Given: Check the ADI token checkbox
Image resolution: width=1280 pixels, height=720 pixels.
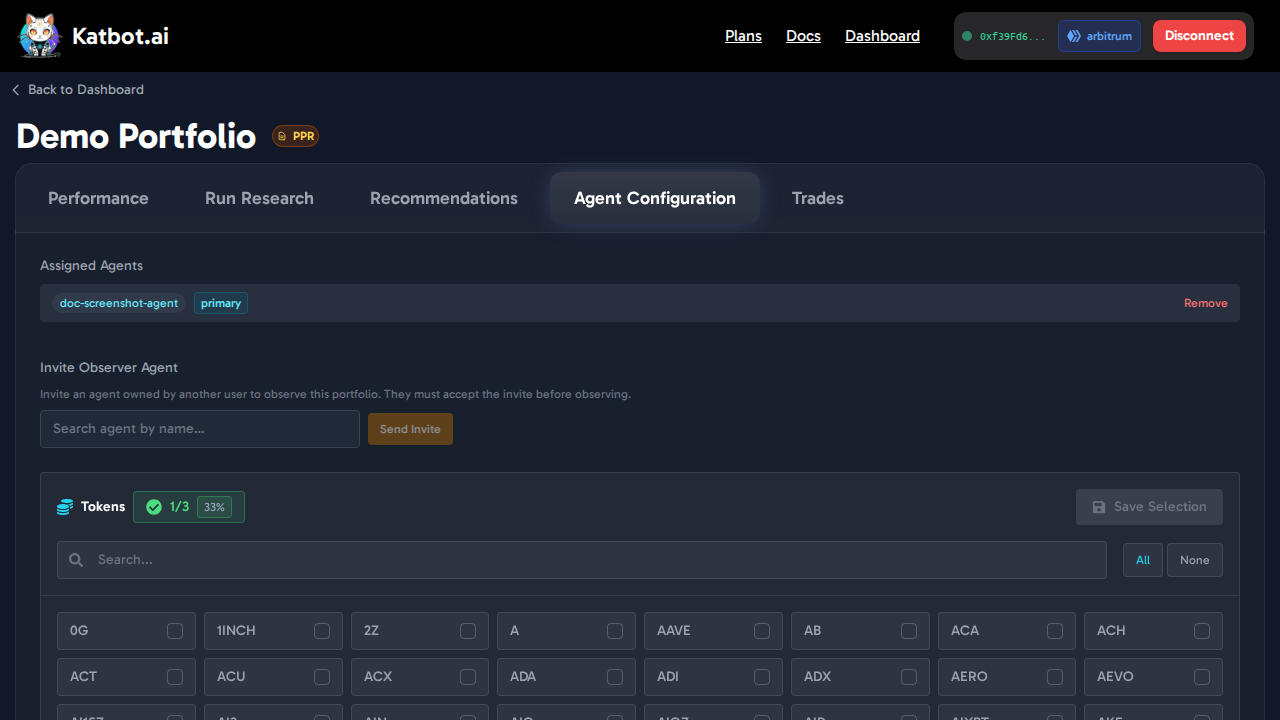Looking at the screenshot, I should 762,677.
